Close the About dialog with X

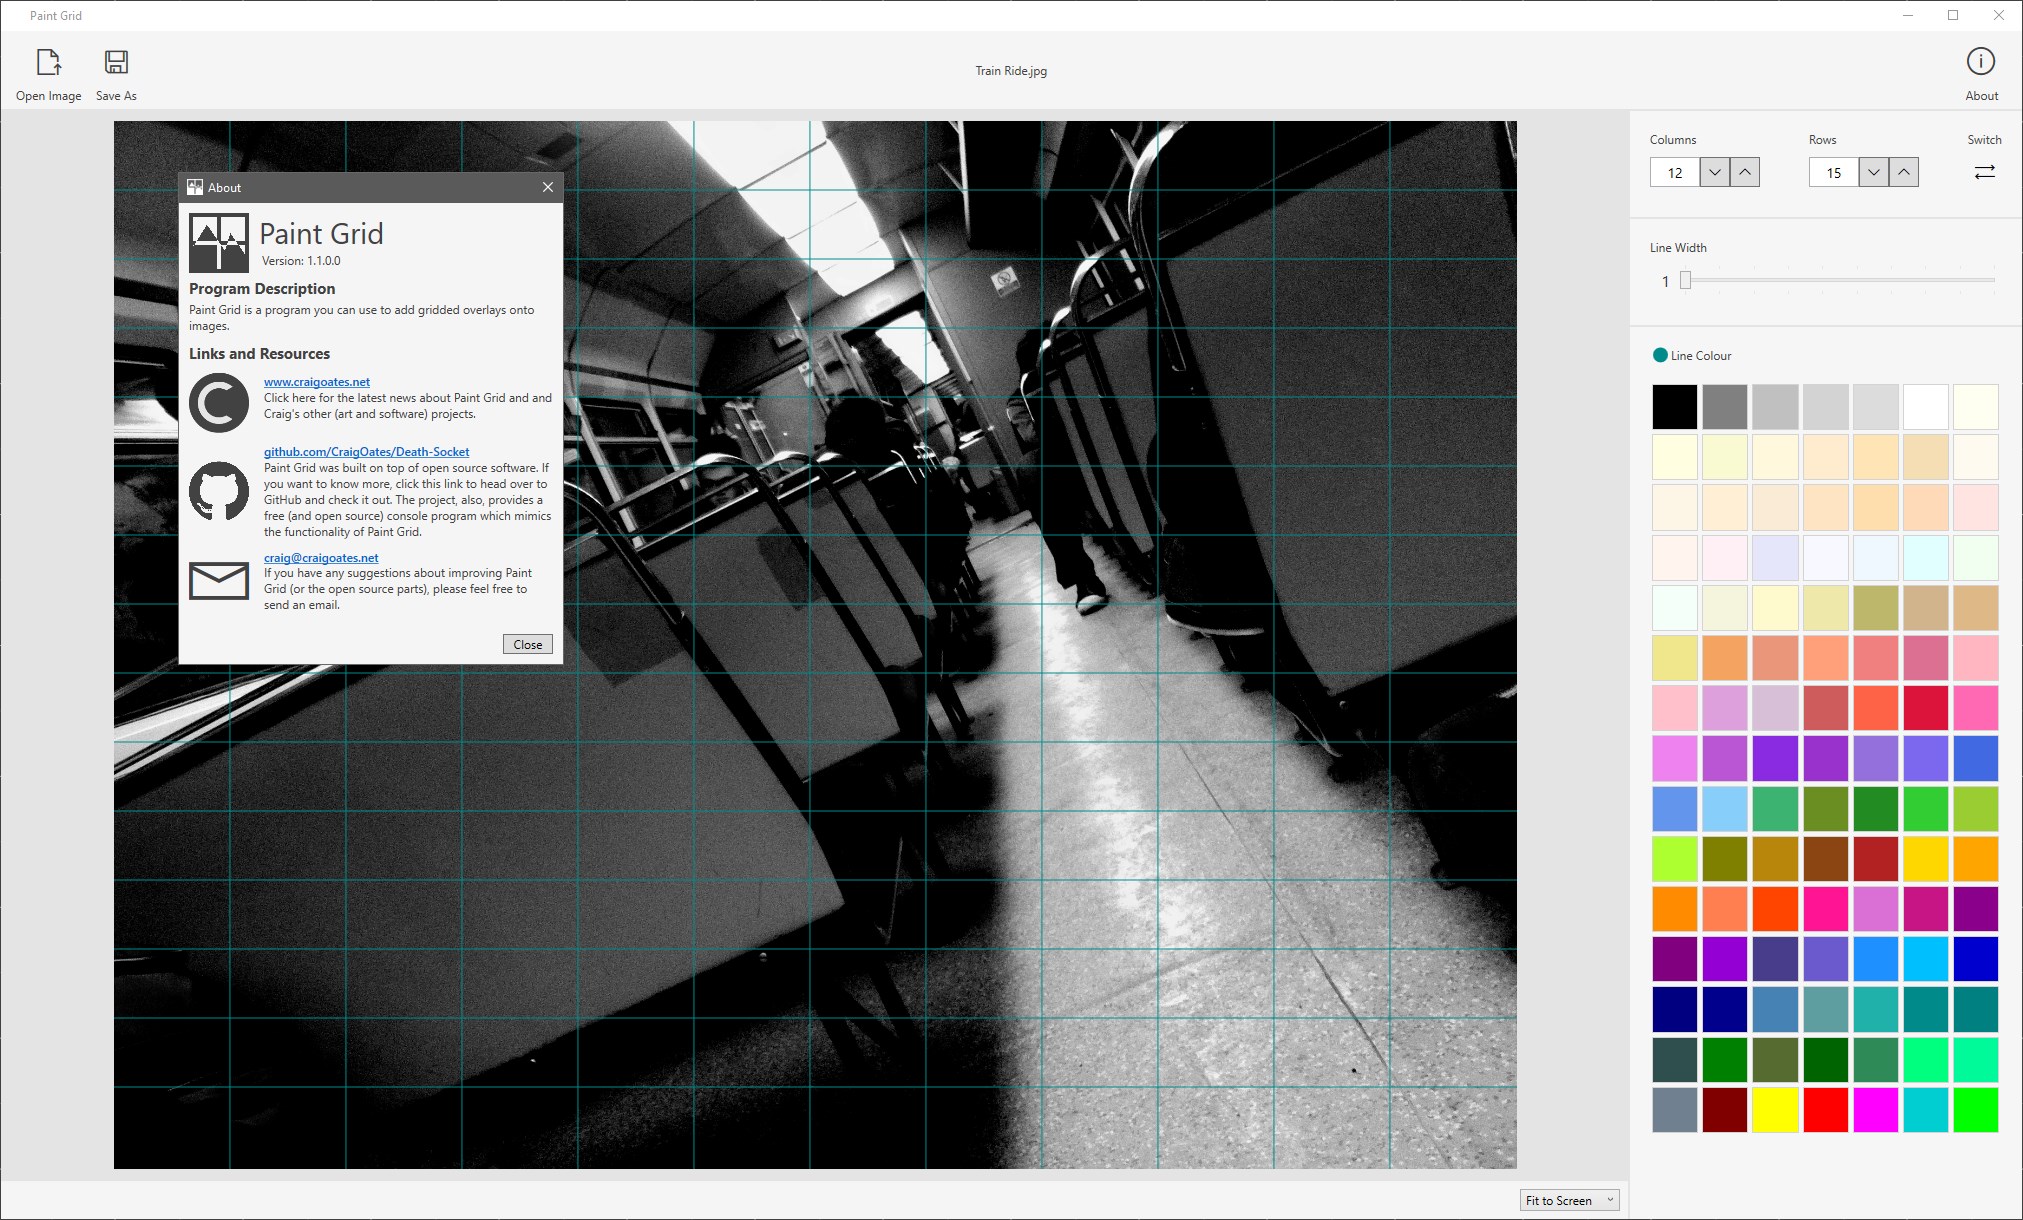pyautogui.click(x=547, y=187)
